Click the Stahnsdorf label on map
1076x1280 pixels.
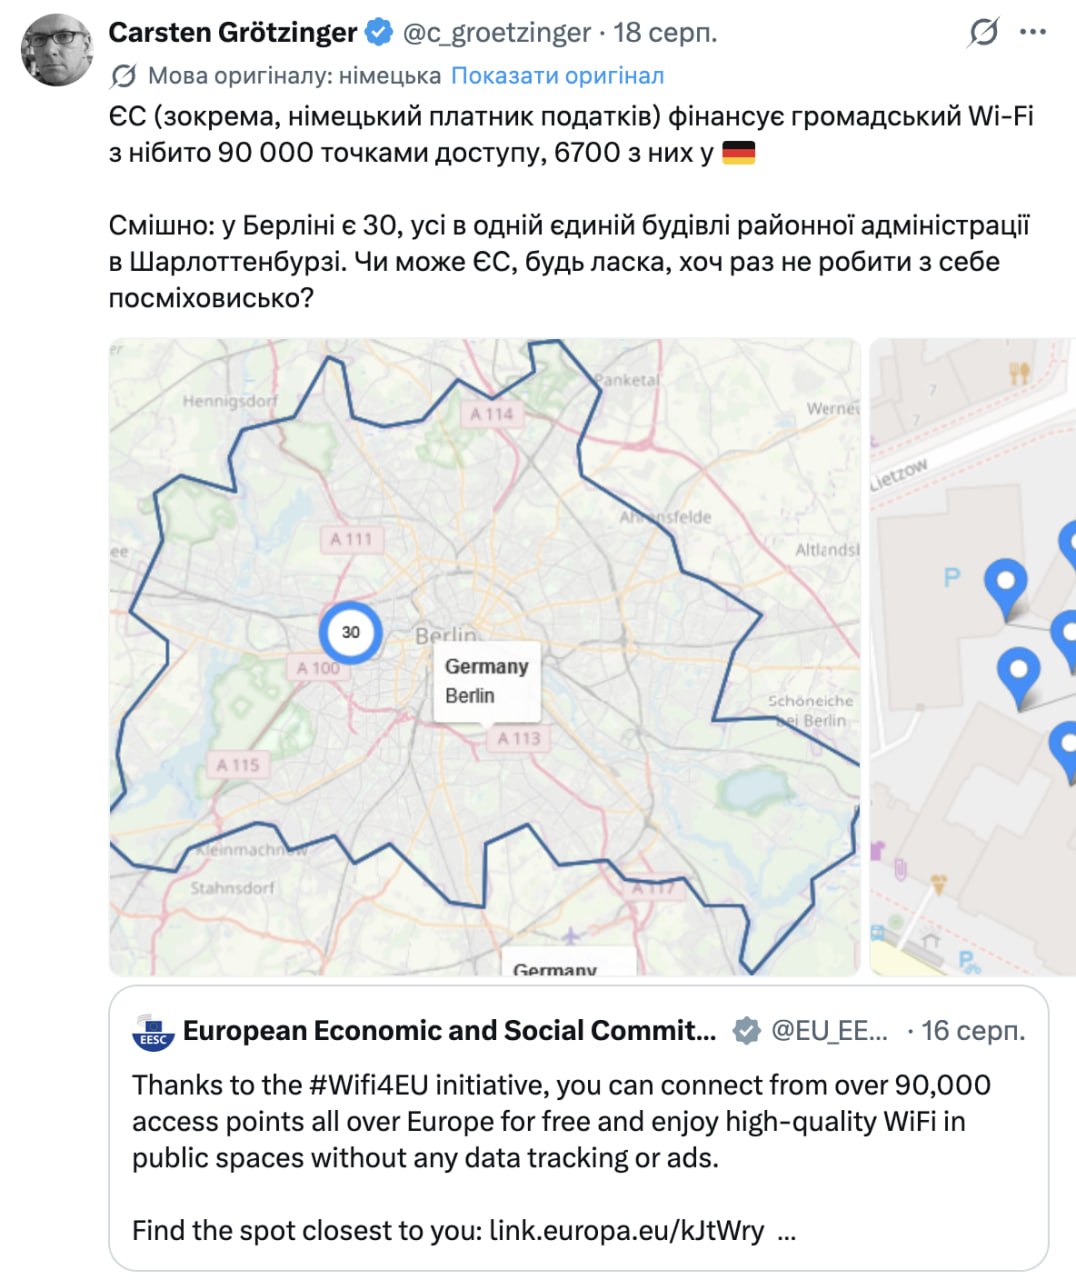pyautogui.click(x=232, y=887)
